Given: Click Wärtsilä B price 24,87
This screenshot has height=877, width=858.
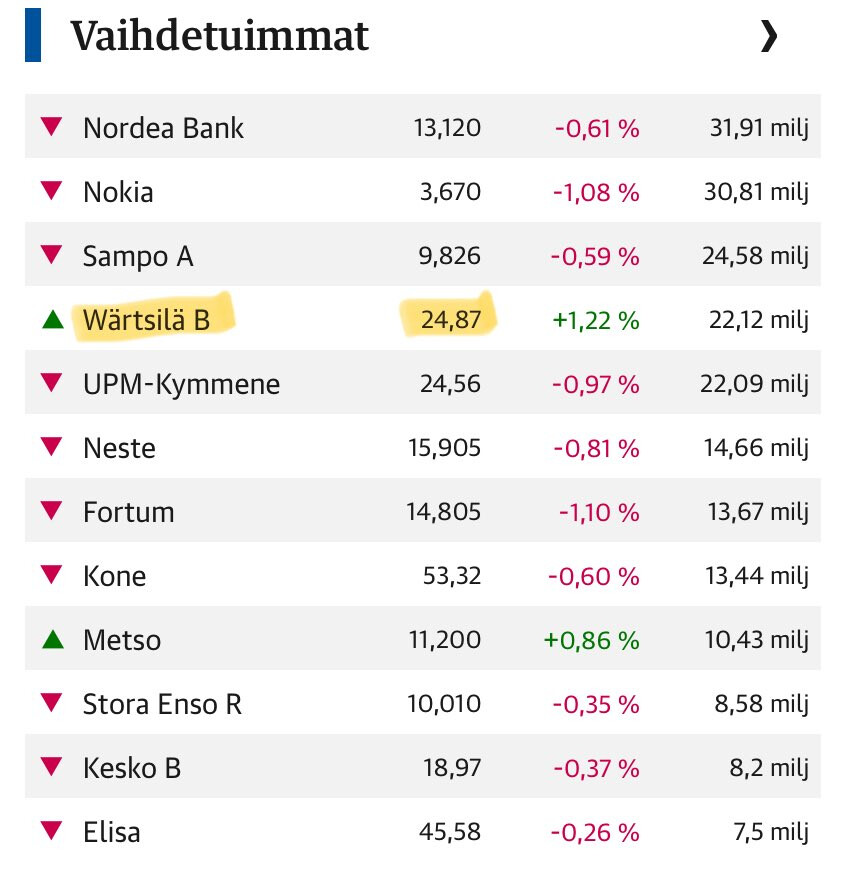Looking at the screenshot, I should pyautogui.click(x=450, y=320).
